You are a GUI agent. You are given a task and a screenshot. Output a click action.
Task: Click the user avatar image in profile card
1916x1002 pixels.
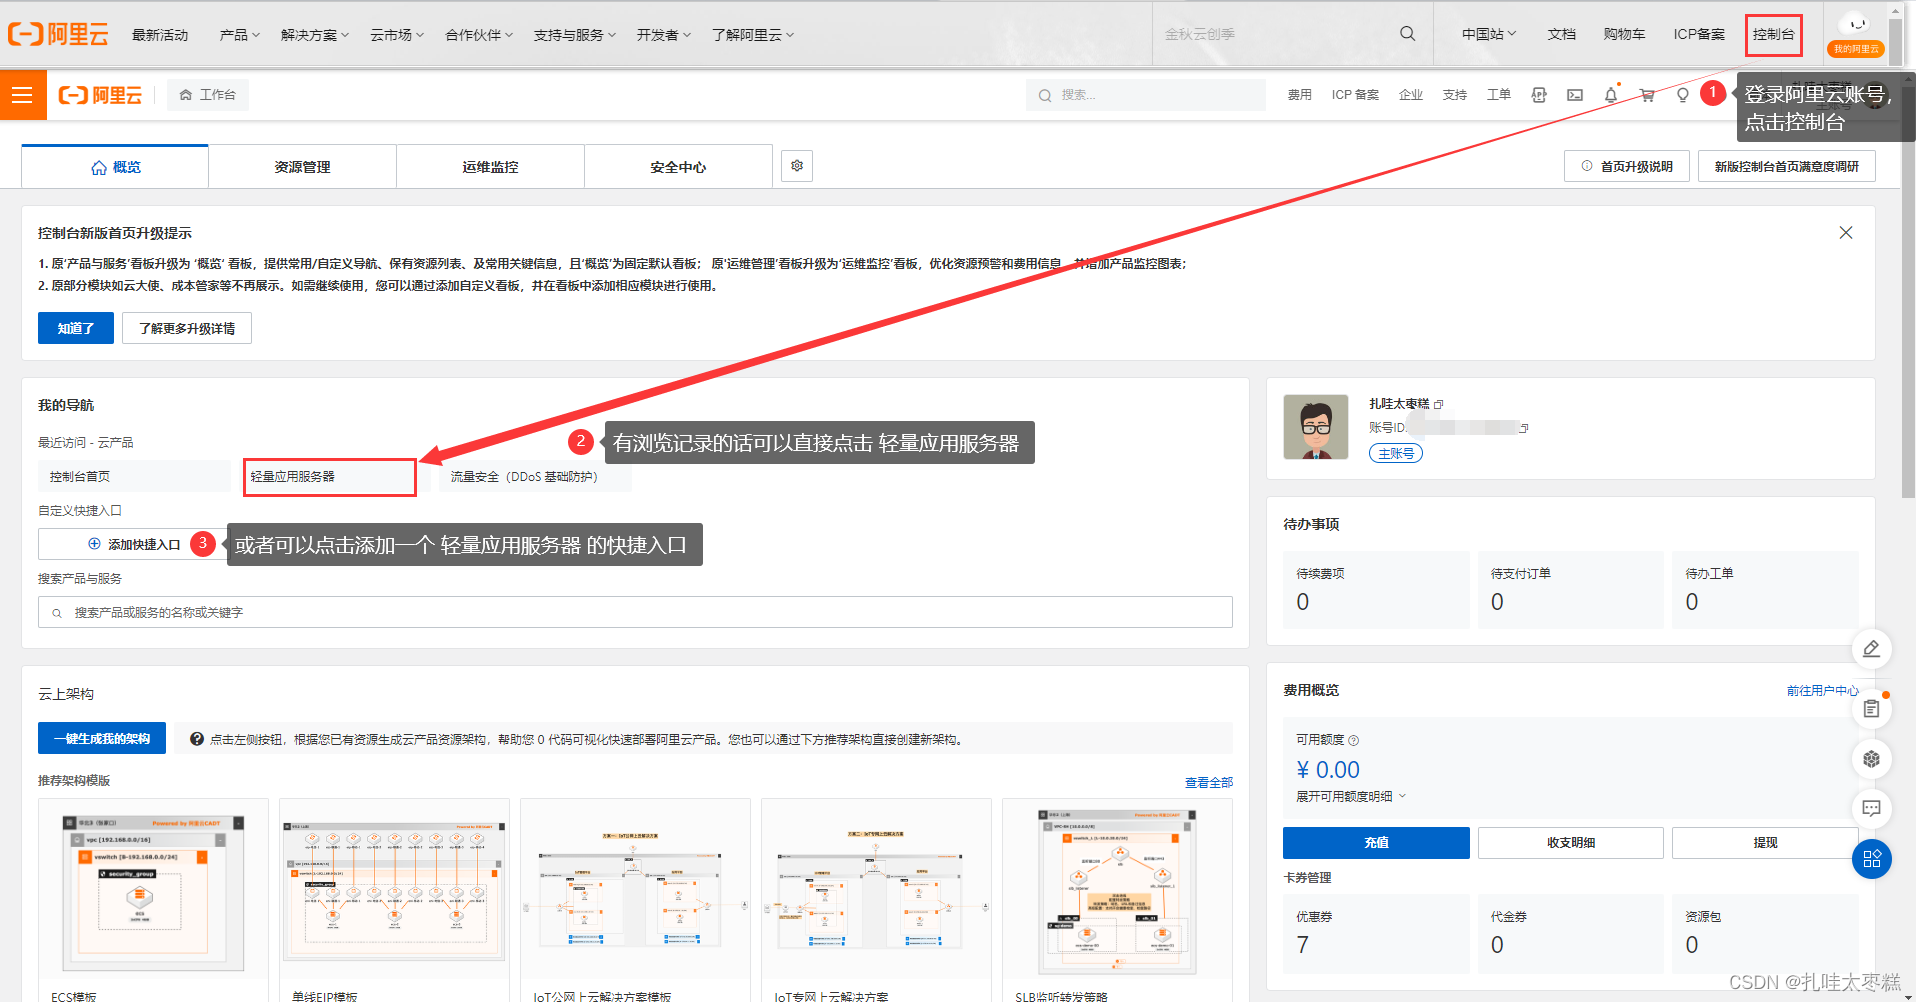[x=1315, y=427]
